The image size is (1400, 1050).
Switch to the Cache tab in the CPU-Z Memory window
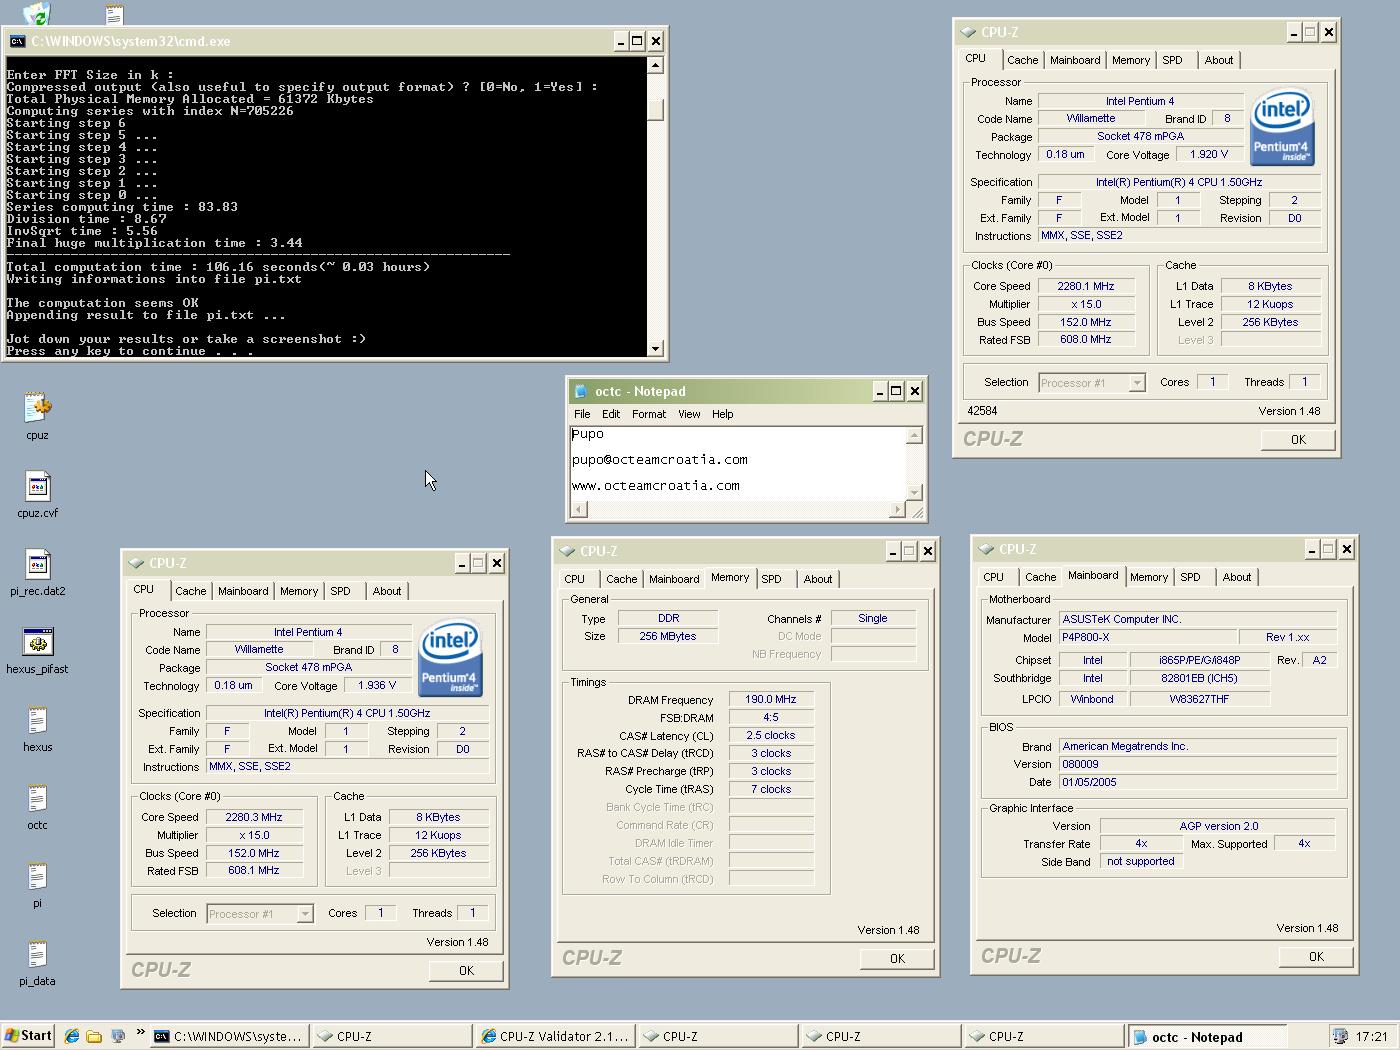point(621,579)
